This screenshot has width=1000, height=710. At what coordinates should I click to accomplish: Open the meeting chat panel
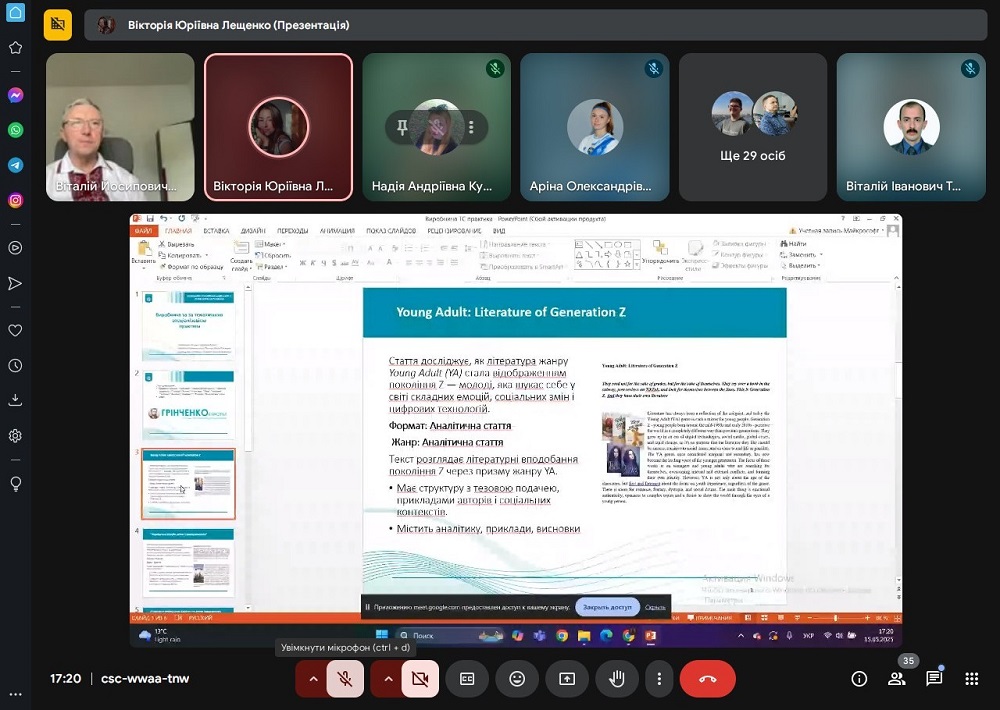(x=934, y=678)
